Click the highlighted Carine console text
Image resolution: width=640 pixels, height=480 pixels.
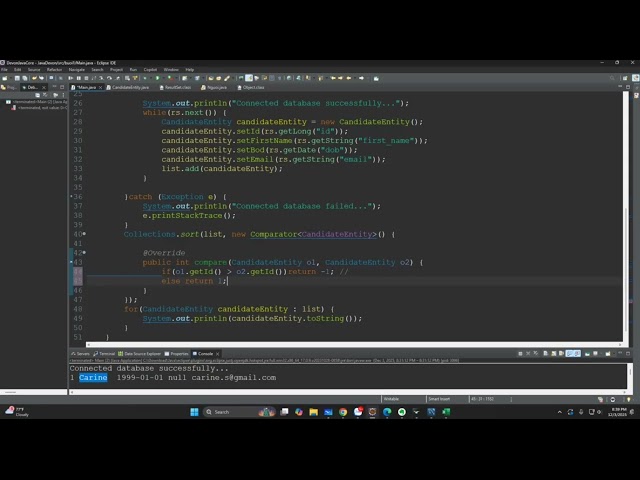click(93, 378)
